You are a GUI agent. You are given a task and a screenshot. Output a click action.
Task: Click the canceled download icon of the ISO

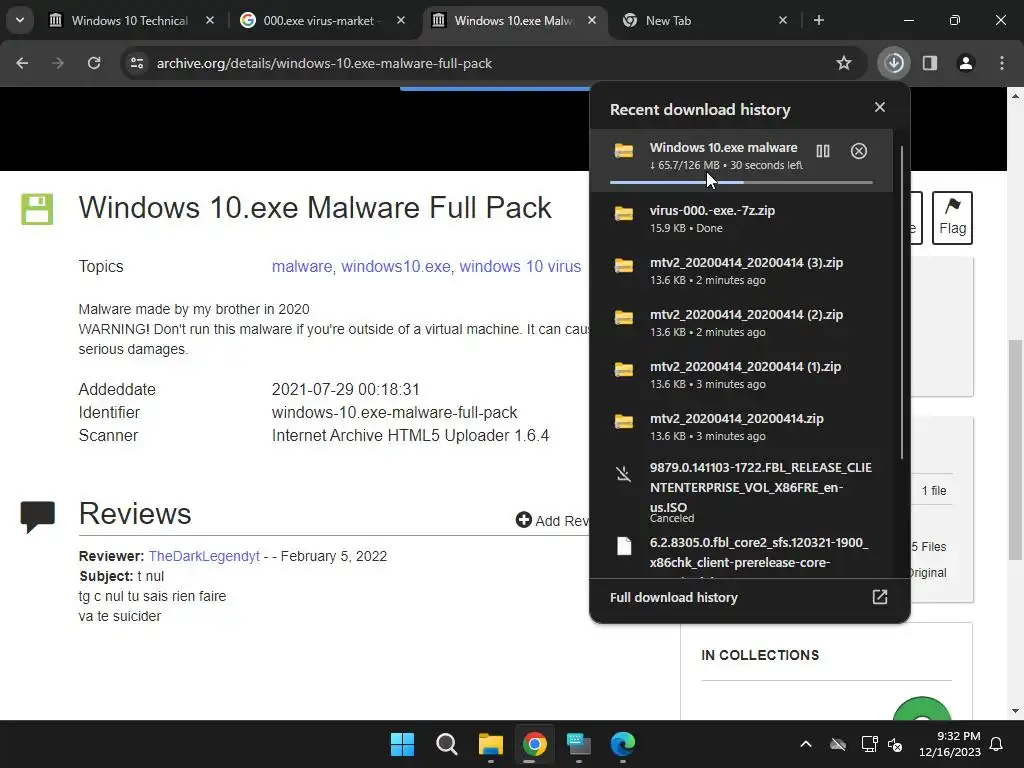(624, 473)
